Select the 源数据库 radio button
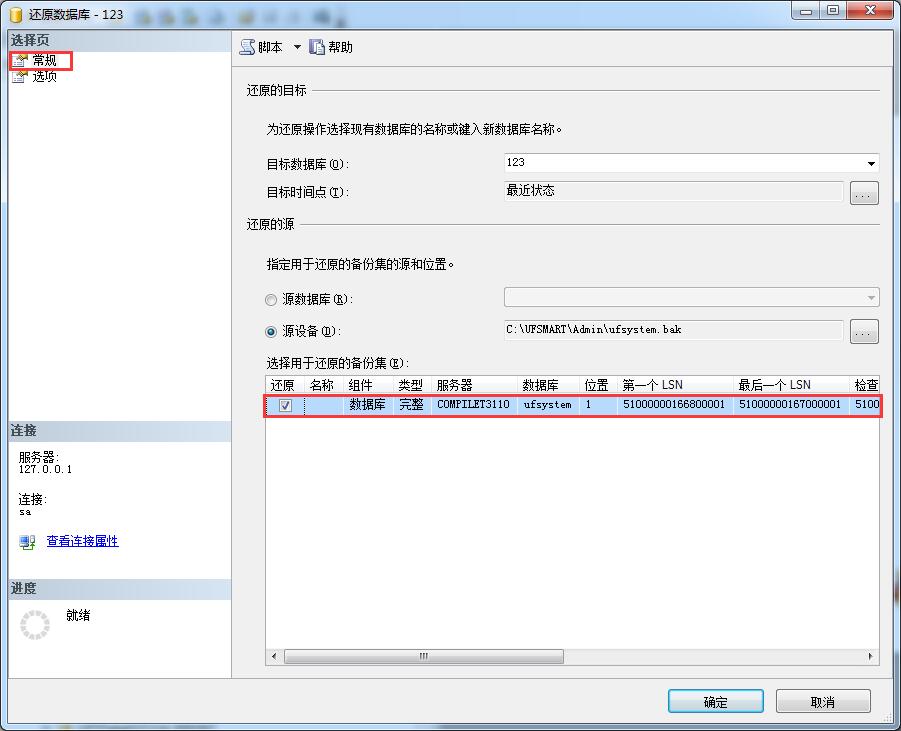Image resolution: width=901 pixels, height=731 pixels. click(271, 299)
